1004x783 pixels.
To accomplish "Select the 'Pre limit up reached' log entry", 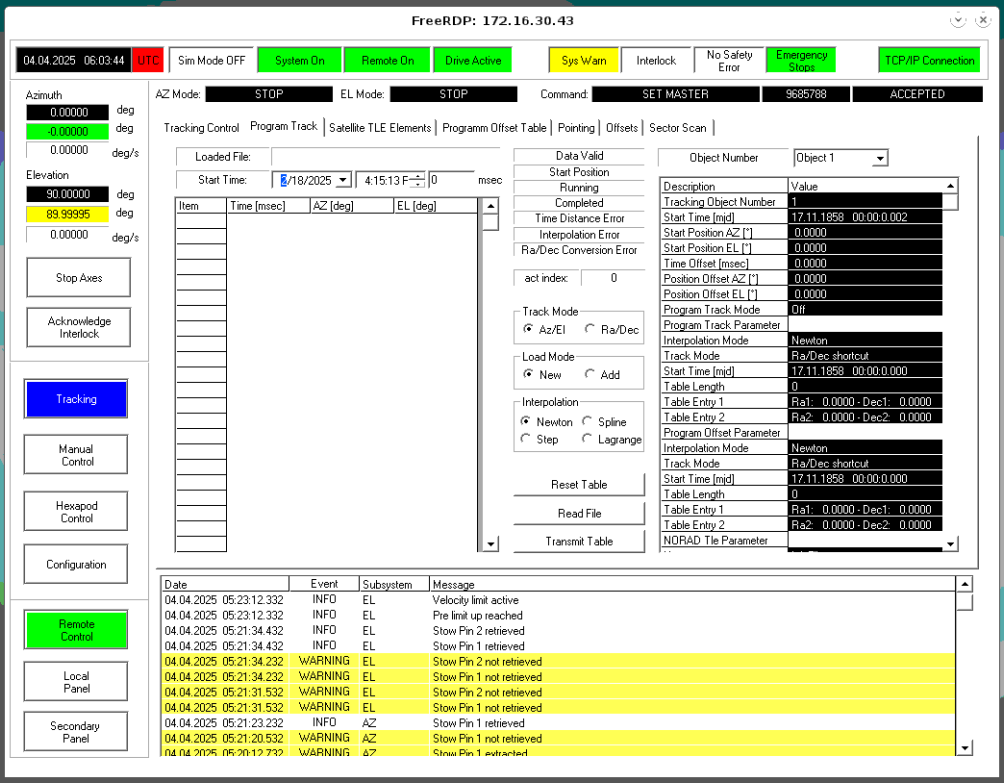I will [x=558, y=615].
